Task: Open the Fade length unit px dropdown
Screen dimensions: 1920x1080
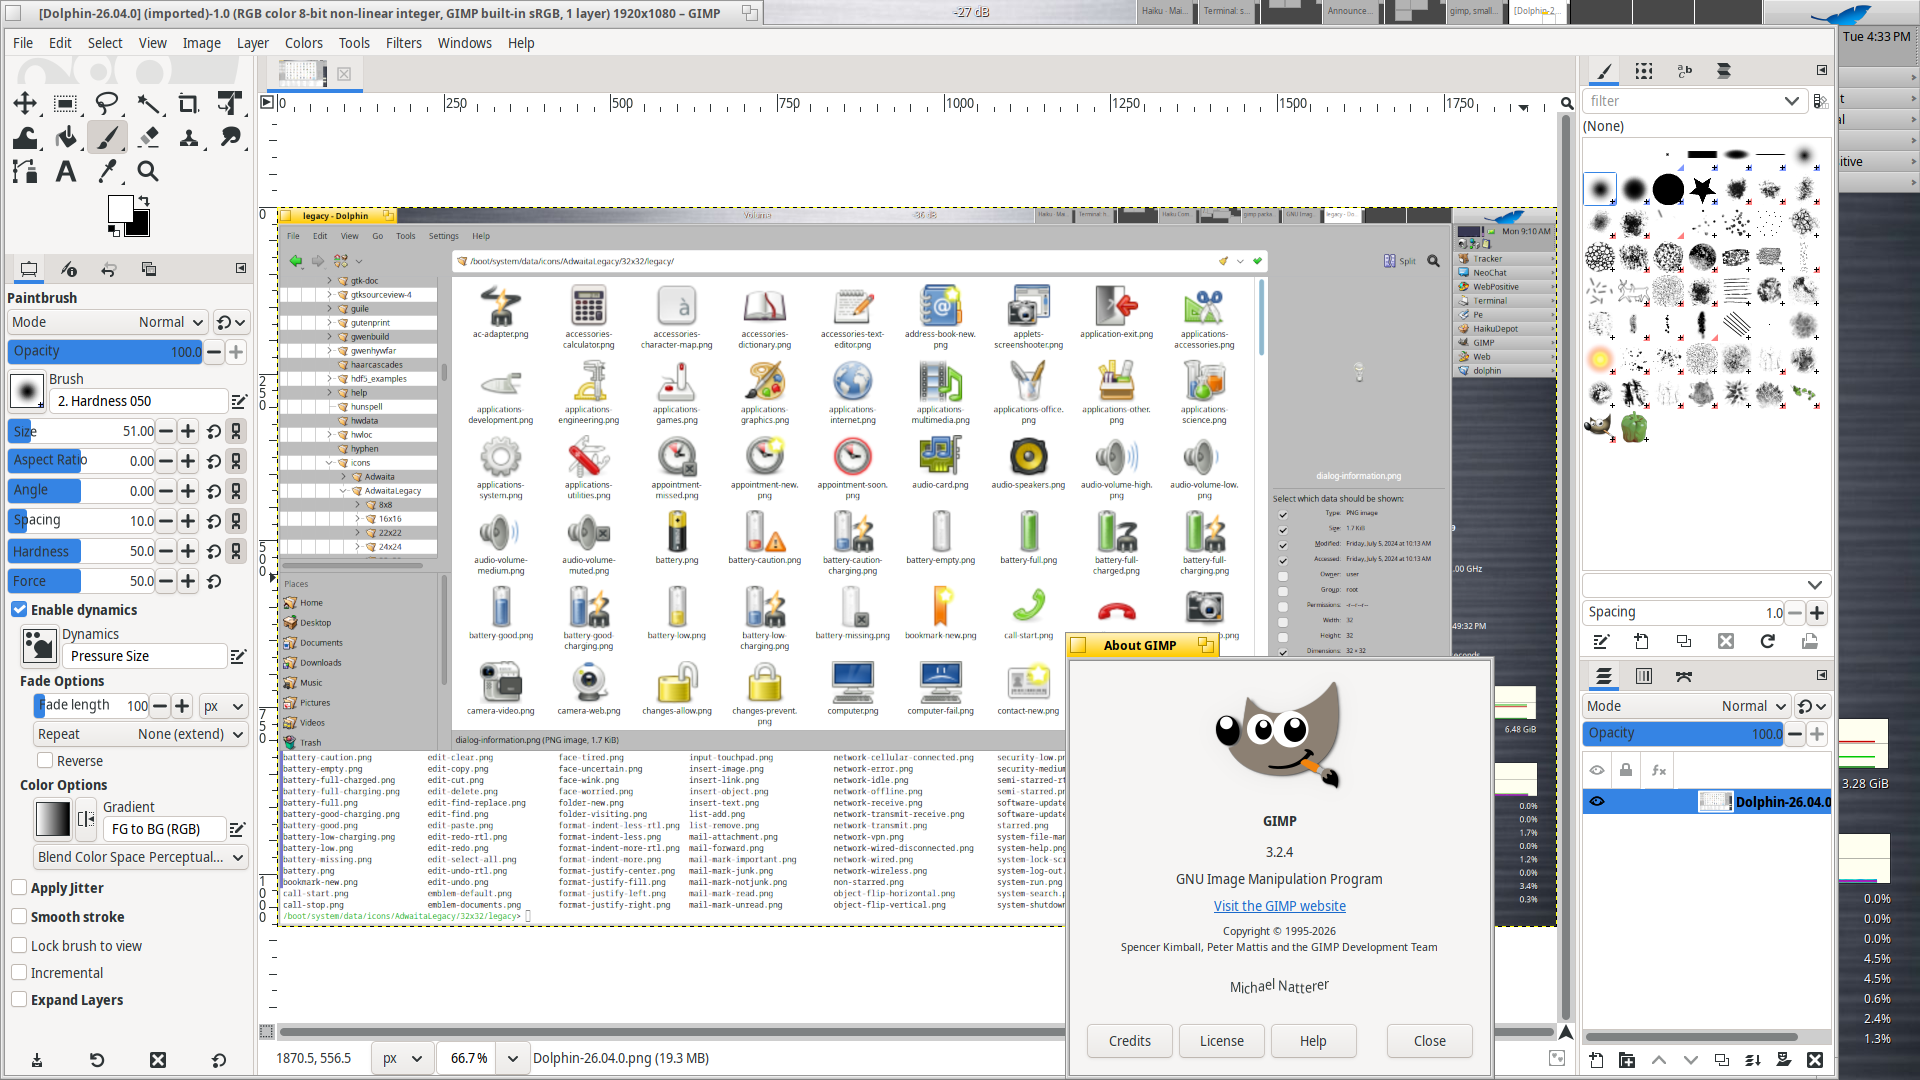Action: click(x=224, y=706)
